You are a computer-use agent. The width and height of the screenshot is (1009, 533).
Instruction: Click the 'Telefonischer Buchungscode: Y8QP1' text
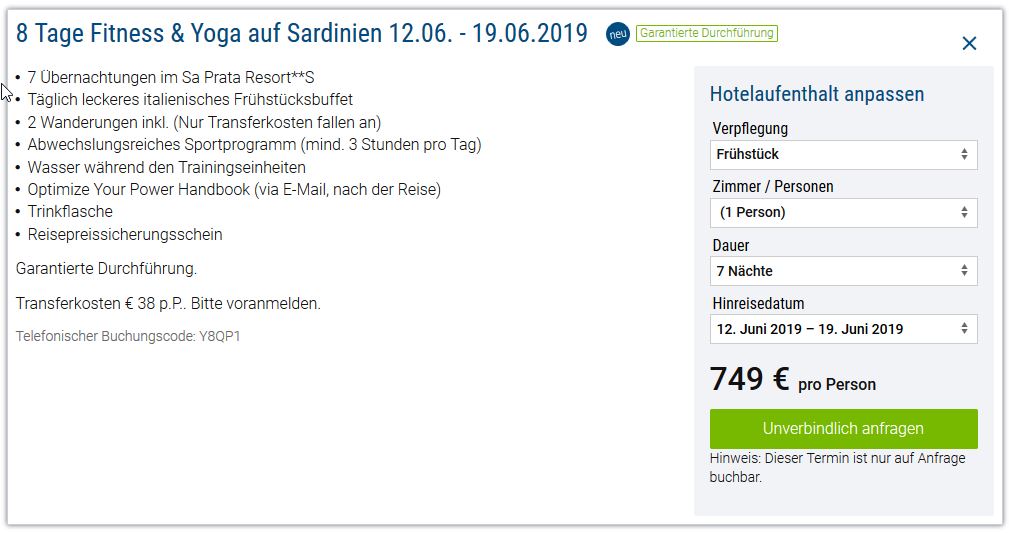(x=128, y=336)
